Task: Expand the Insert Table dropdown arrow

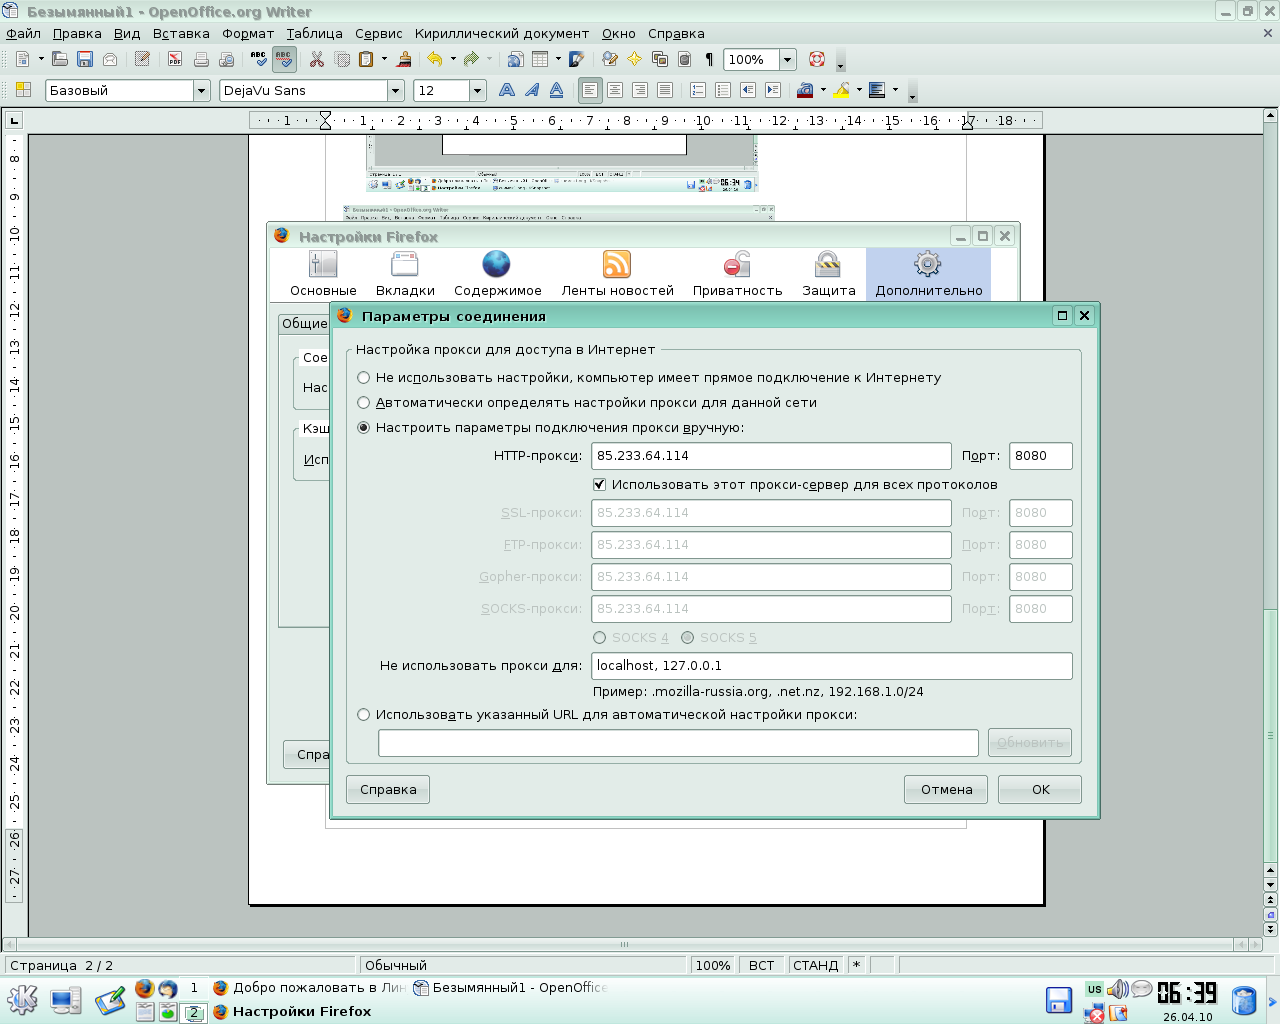Action: click(x=558, y=60)
